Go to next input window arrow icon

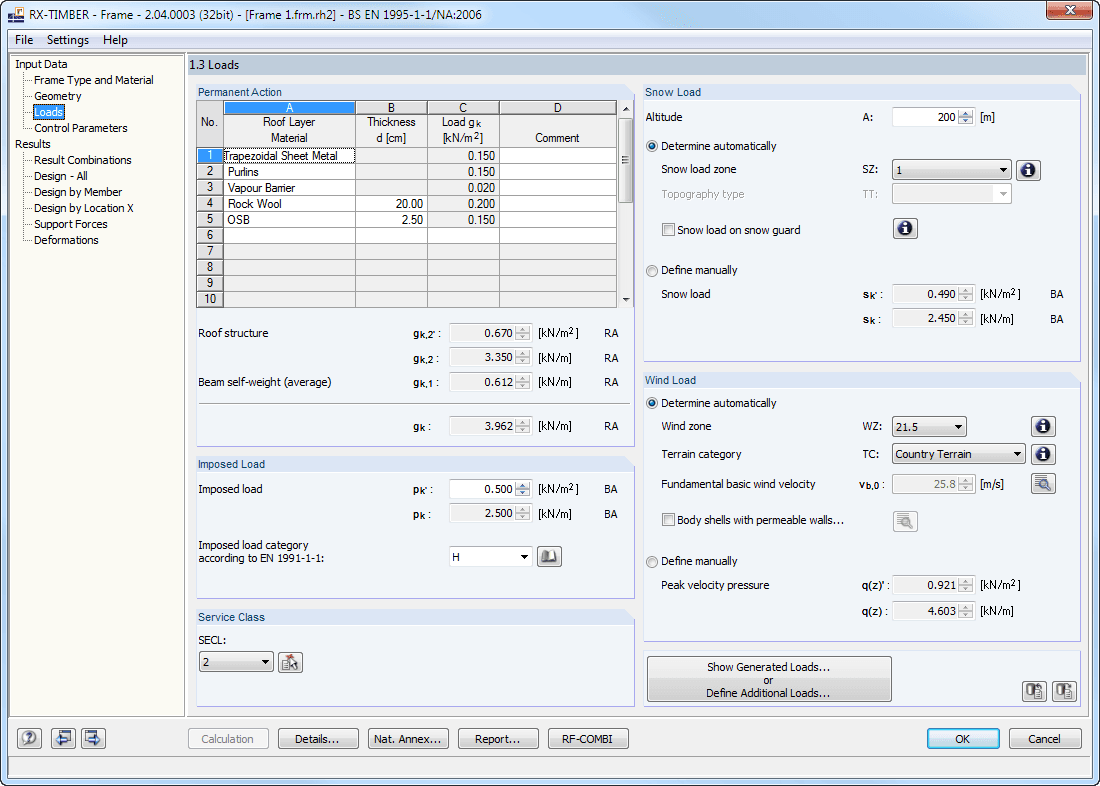tap(93, 738)
